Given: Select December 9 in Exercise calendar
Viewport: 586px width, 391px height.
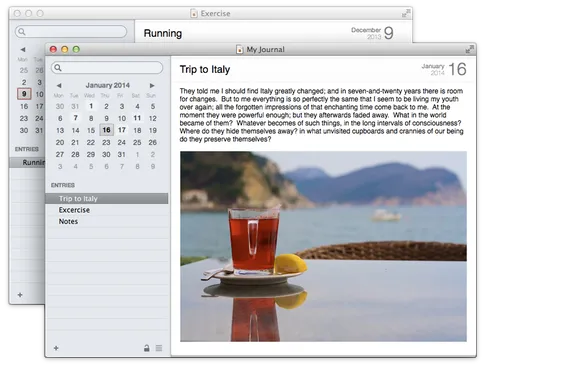Looking at the screenshot, I should point(24,94).
